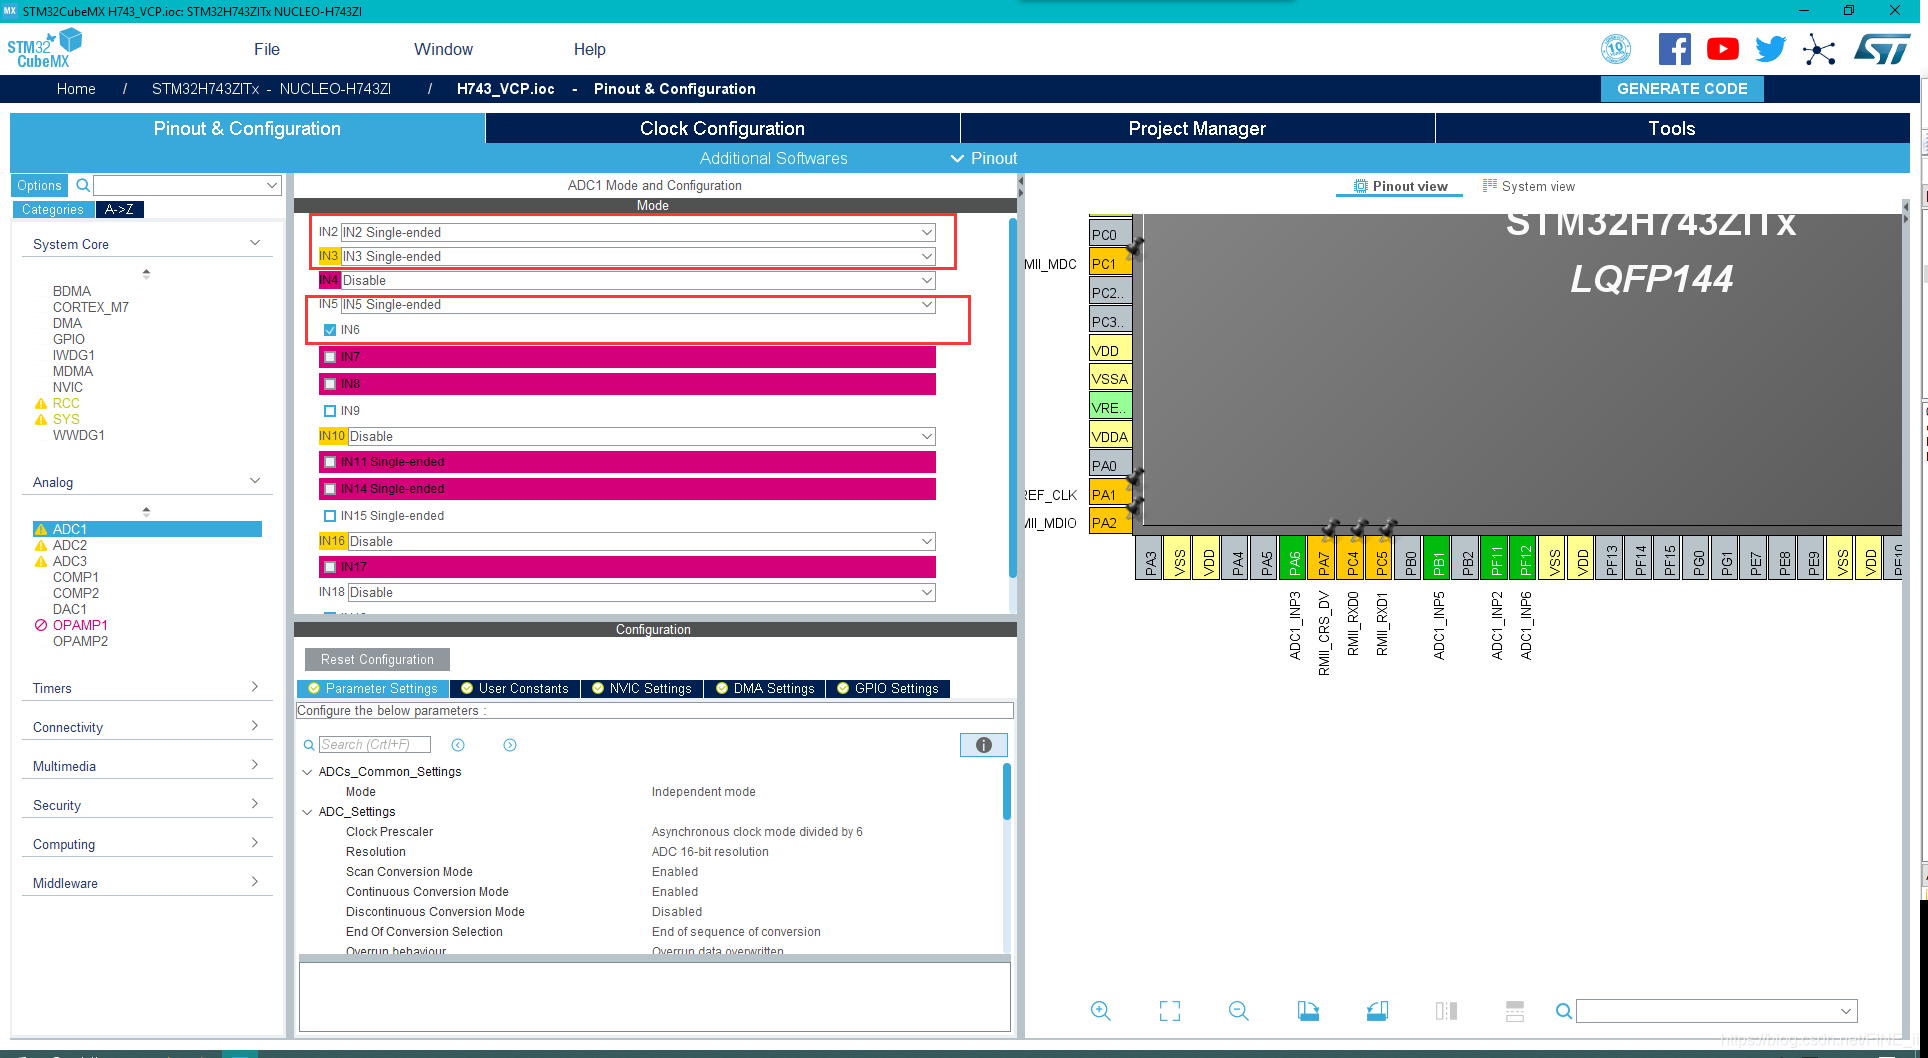The image size is (1928, 1058).
Task: Toggle the horizontal split layout icon
Action: (x=1515, y=1011)
